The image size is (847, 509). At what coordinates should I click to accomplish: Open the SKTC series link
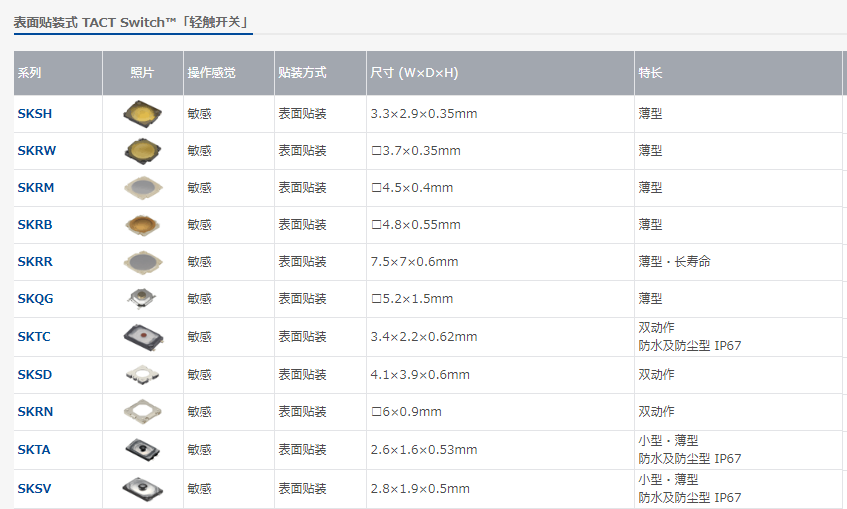tap(34, 337)
